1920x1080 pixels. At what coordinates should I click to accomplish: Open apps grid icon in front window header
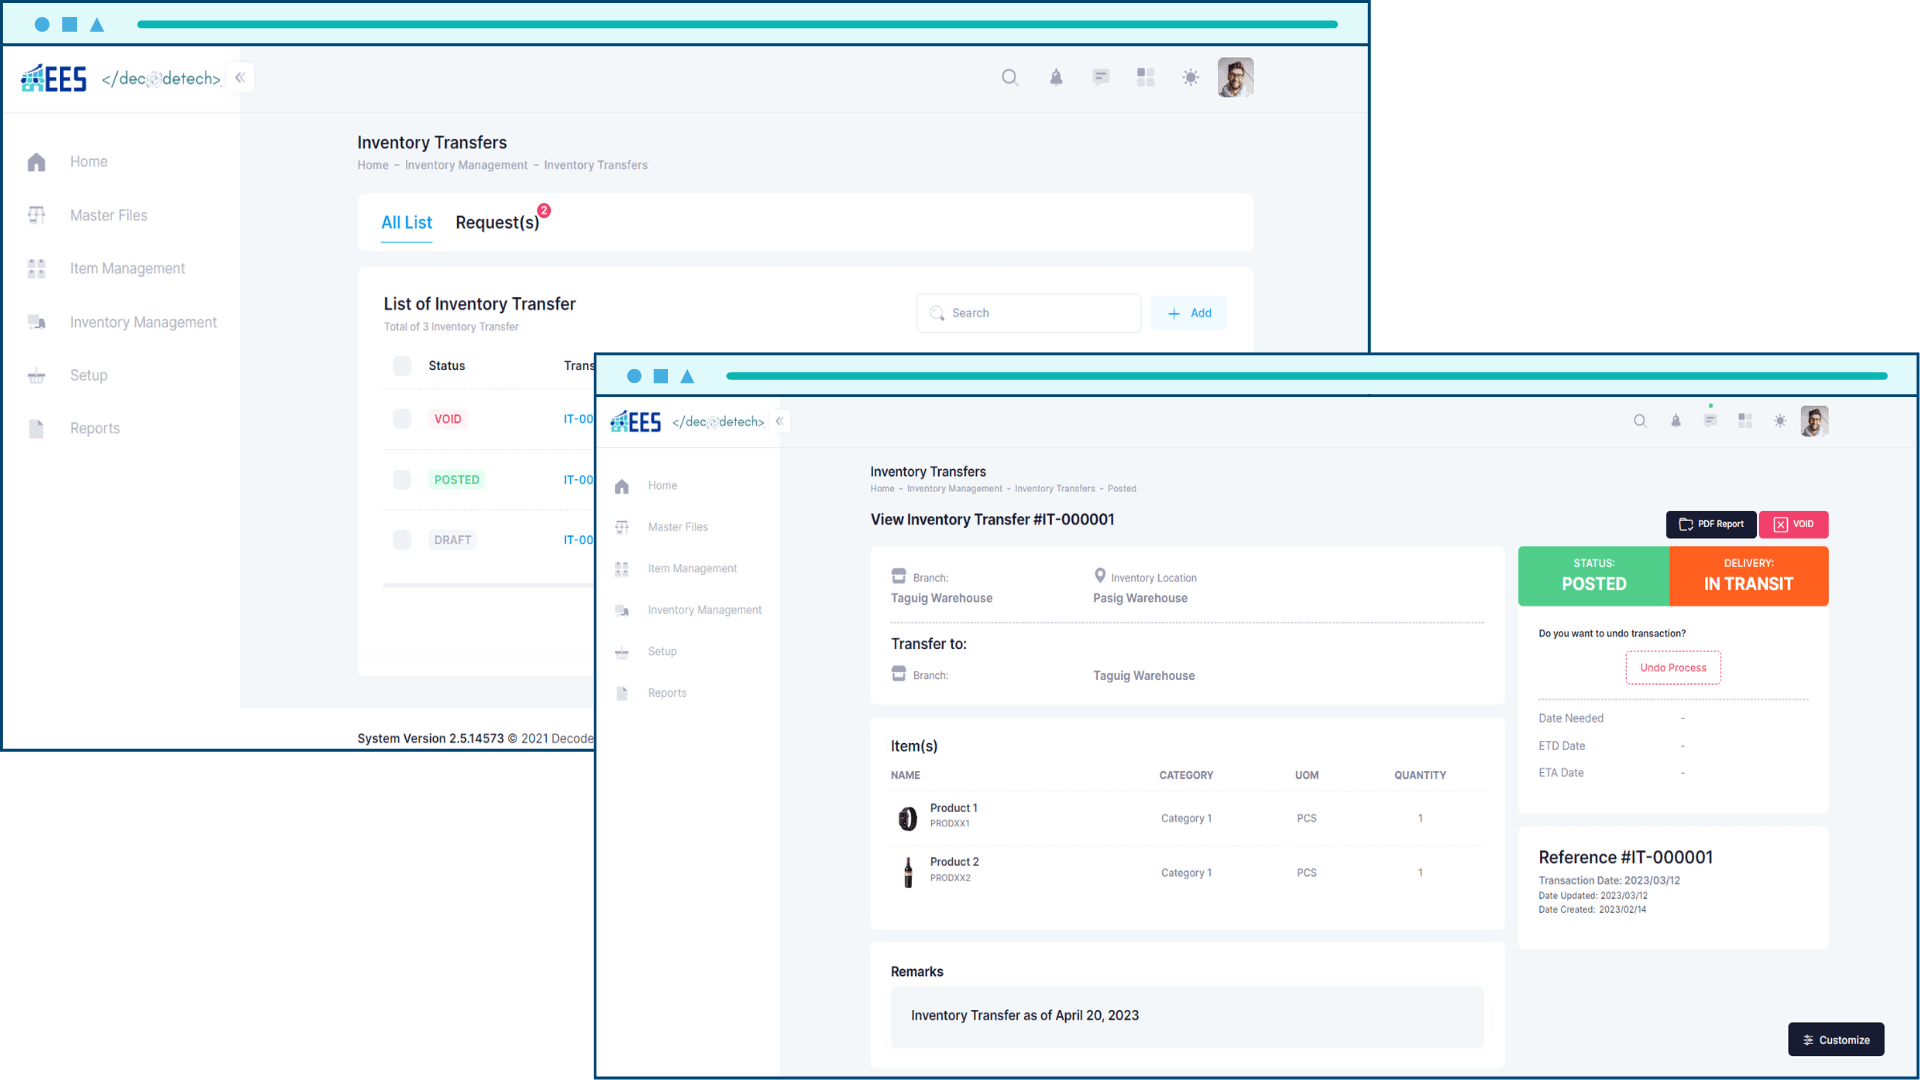tap(1745, 421)
